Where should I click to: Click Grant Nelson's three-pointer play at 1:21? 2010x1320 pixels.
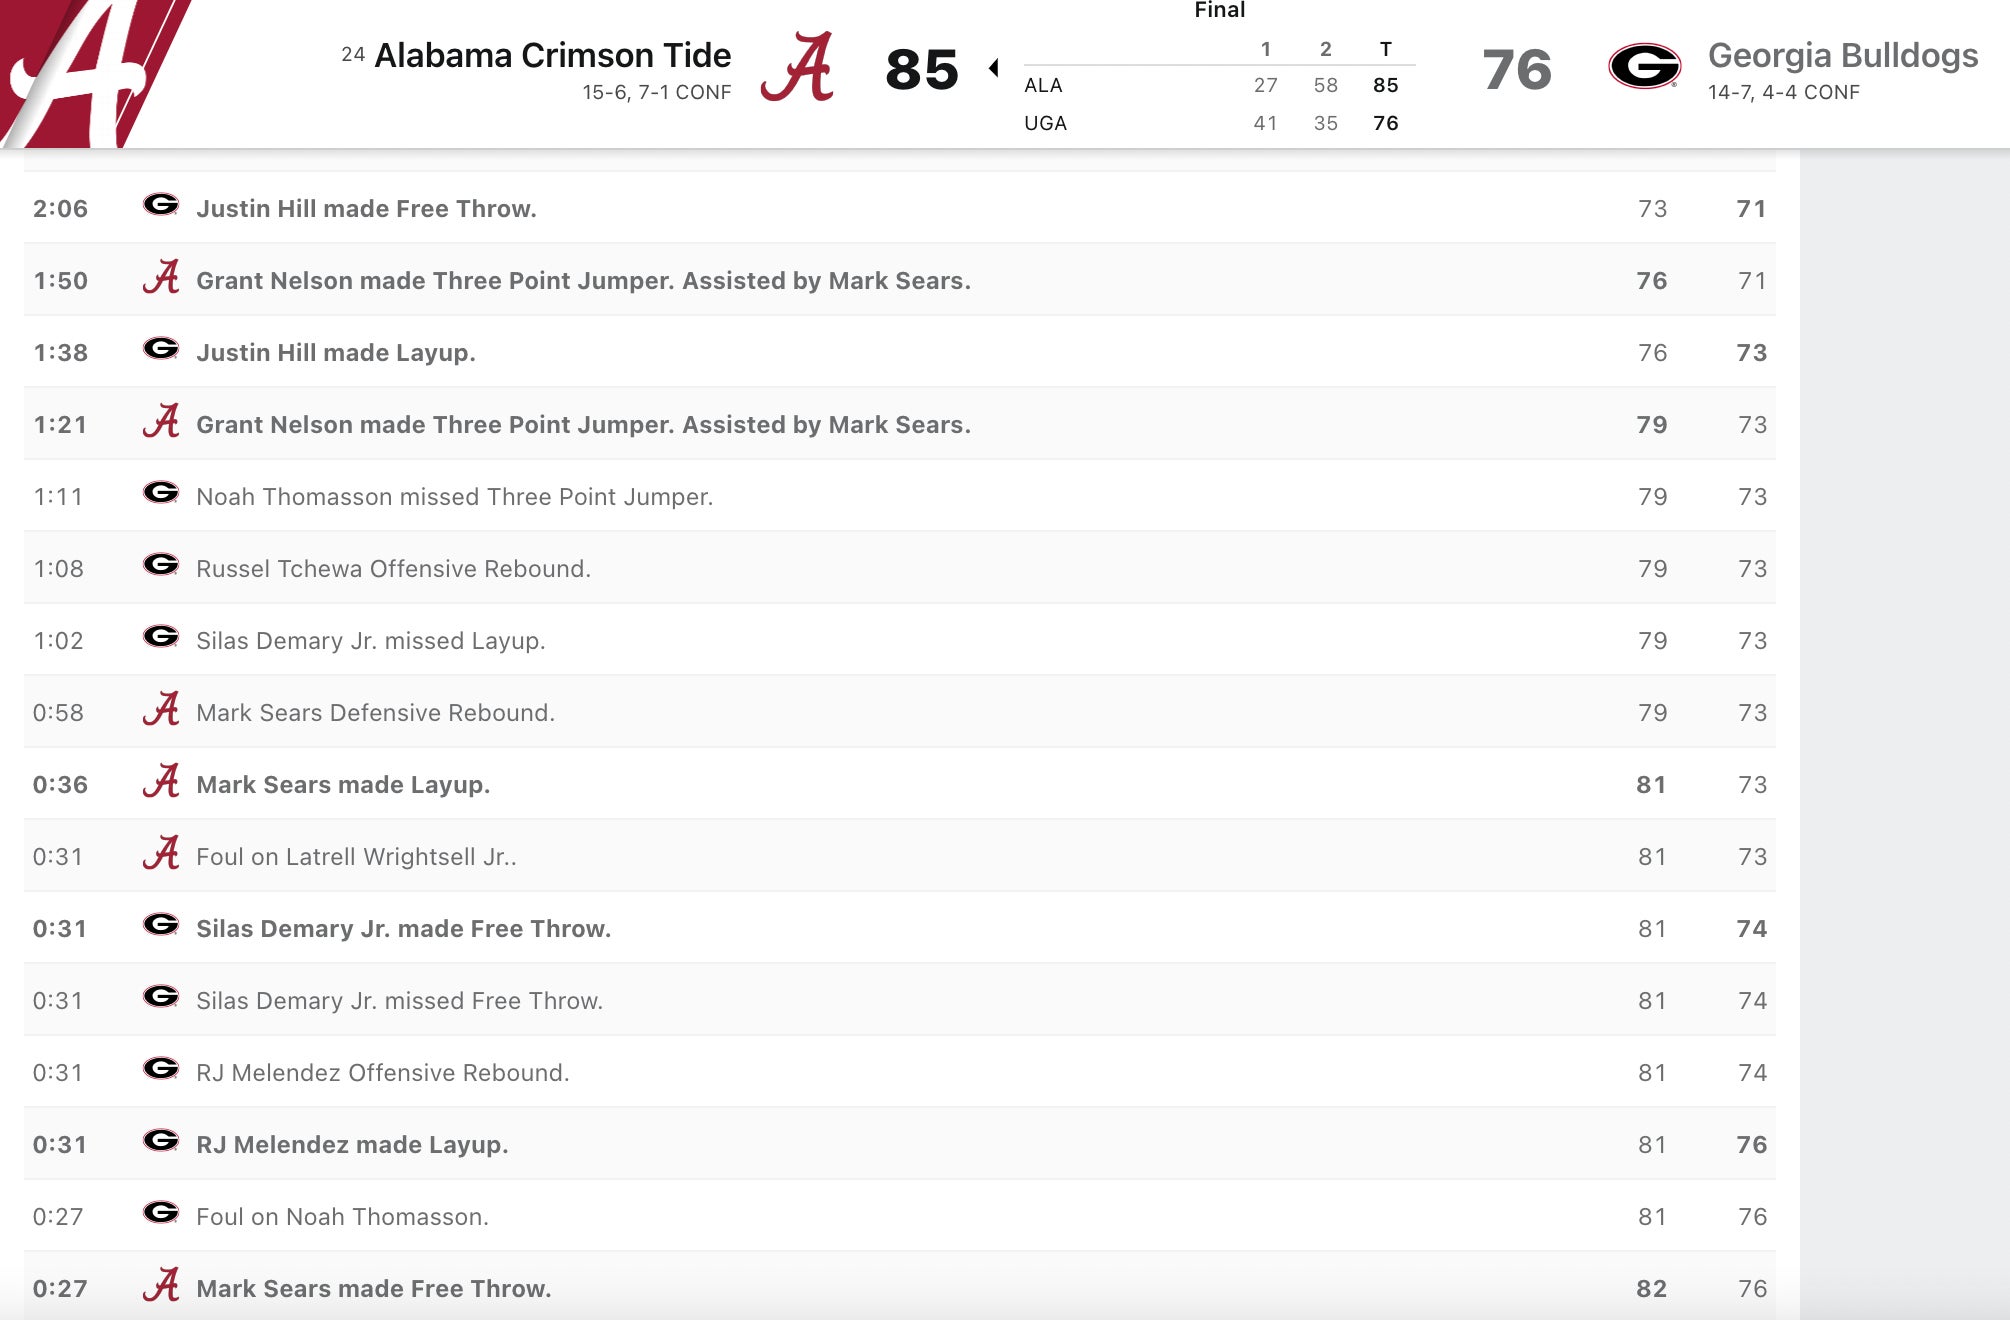point(583,425)
